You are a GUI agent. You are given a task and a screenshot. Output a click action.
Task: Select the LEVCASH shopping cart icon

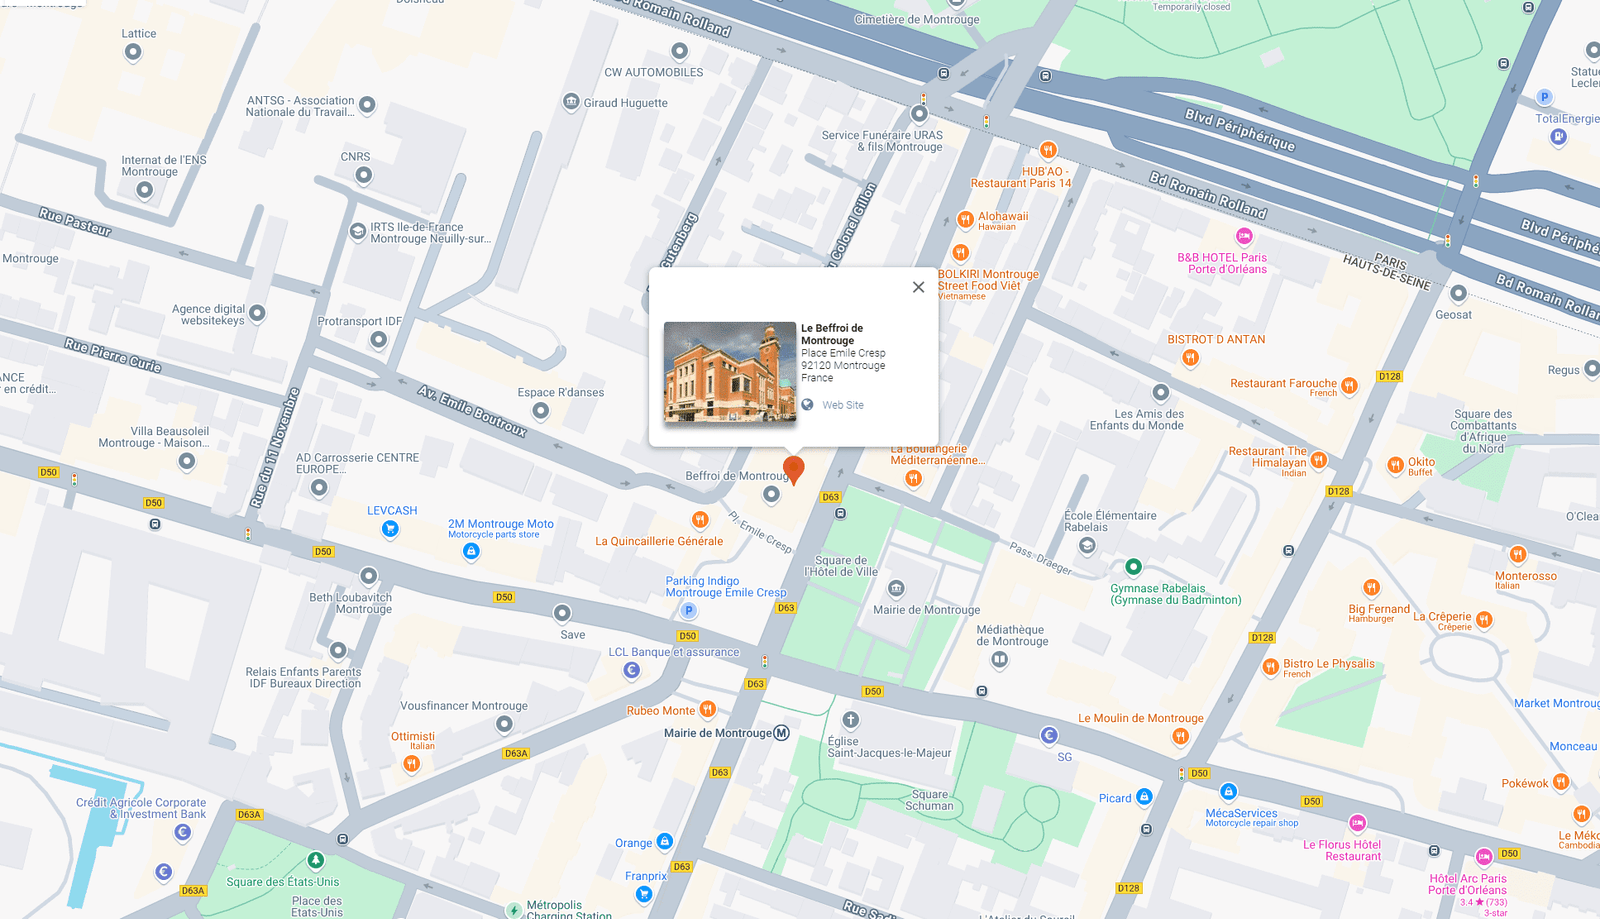(391, 529)
